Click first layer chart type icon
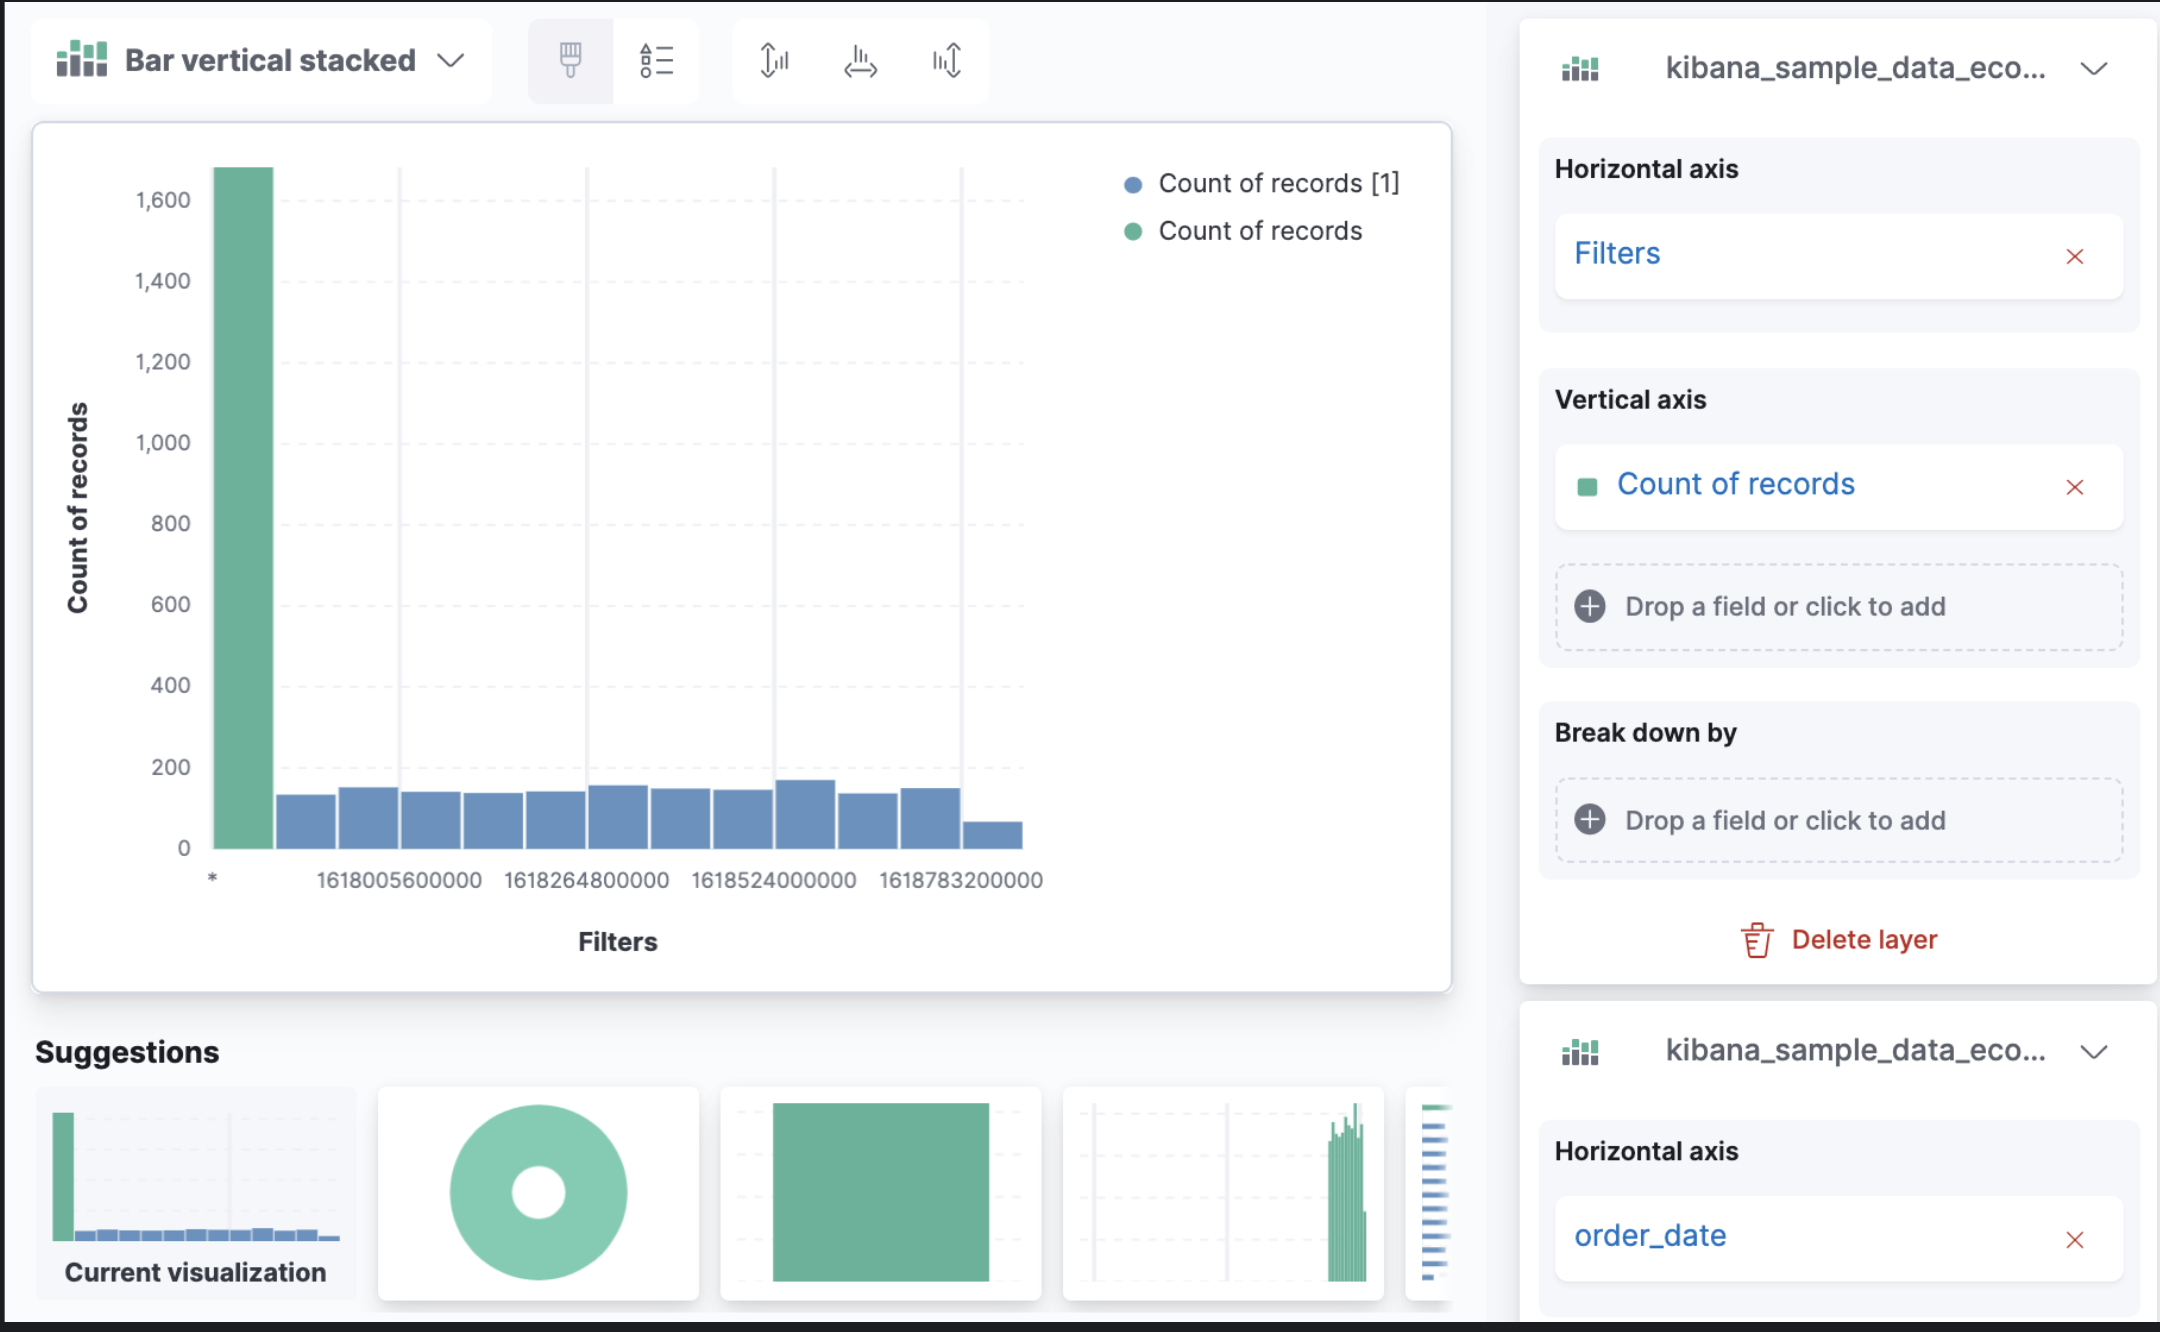This screenshot has width=2160, height=1332. [1580, 69]
